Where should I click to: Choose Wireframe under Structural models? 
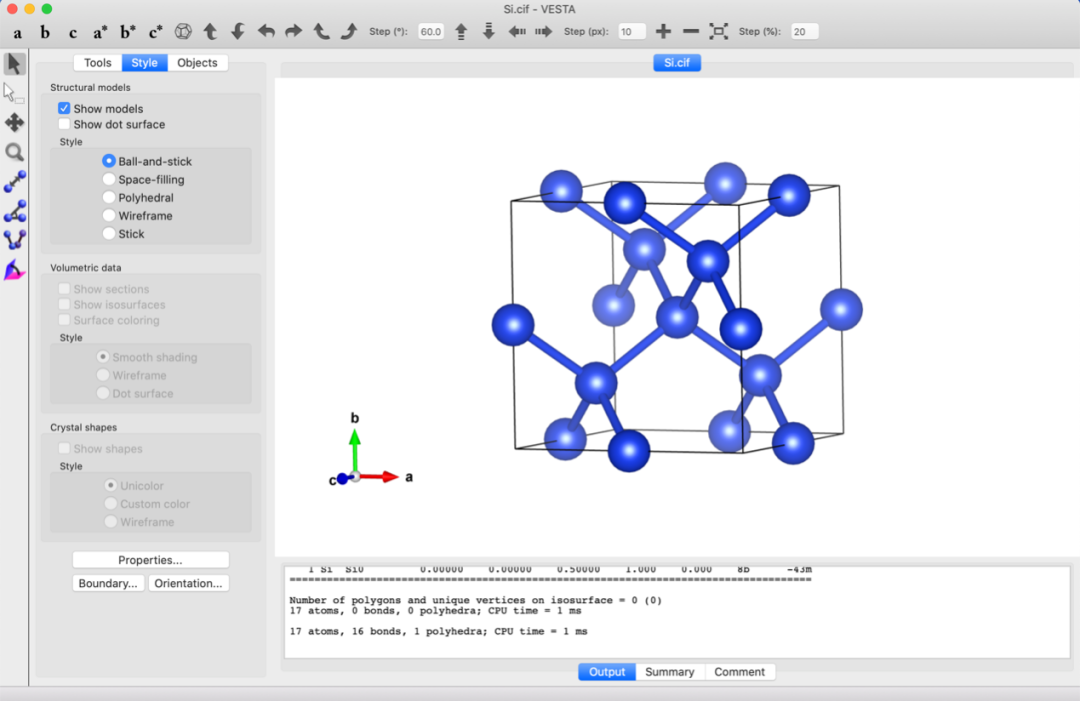coord(109,216)
